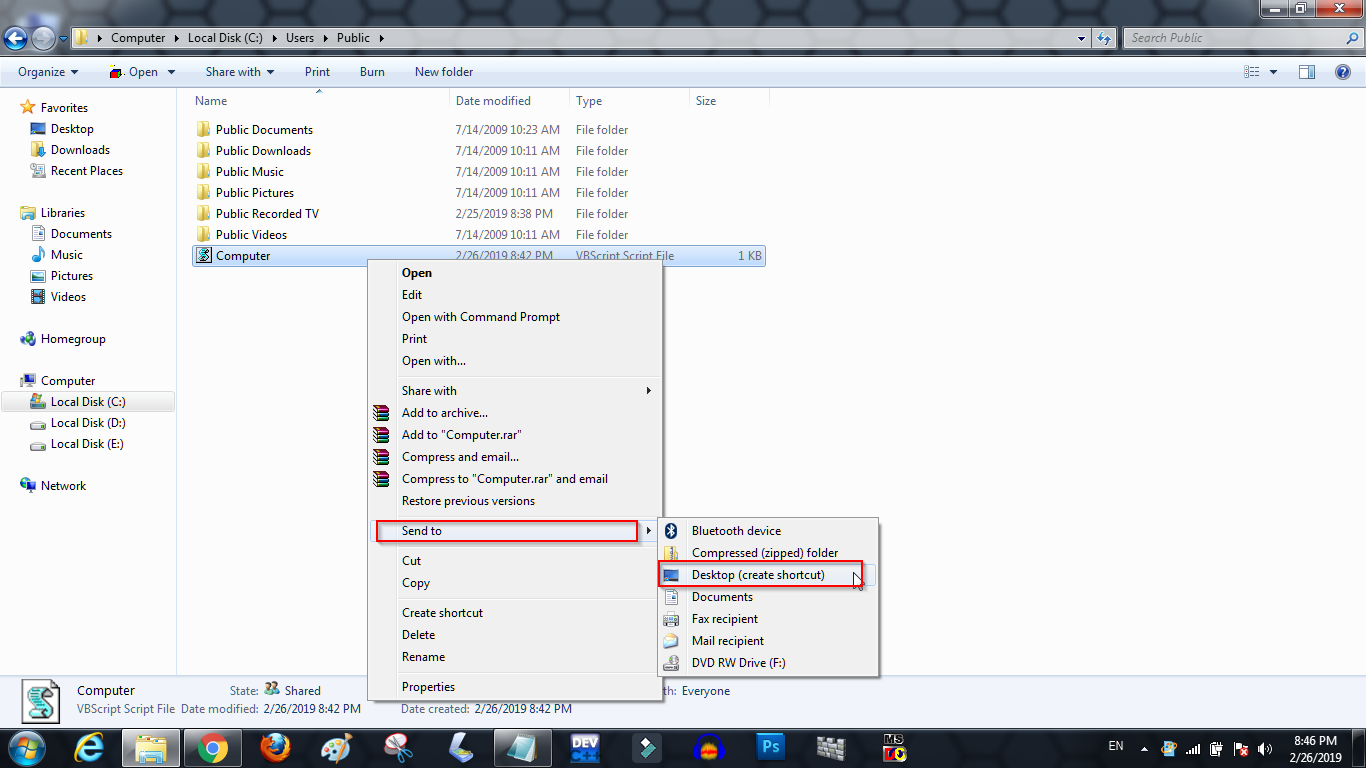Viewport: 1366px width, 768px height.
Task: Open Google Chrome from the taskbar
Action: (212, 748)
